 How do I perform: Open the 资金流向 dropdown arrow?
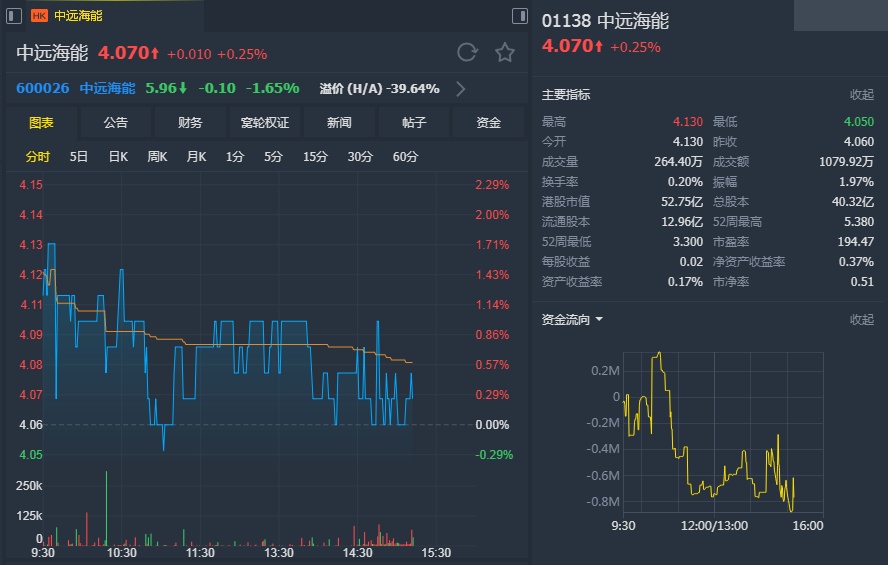pos(599,320)
